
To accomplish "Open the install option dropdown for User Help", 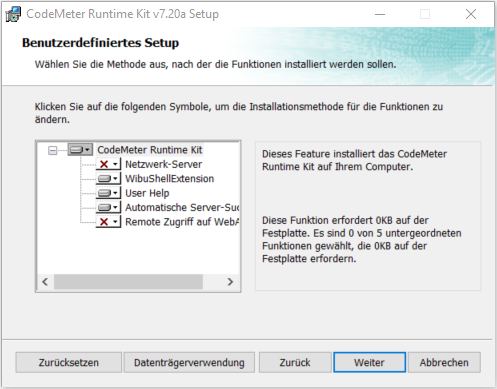I will pyautogui.click(x=115, y=193).
